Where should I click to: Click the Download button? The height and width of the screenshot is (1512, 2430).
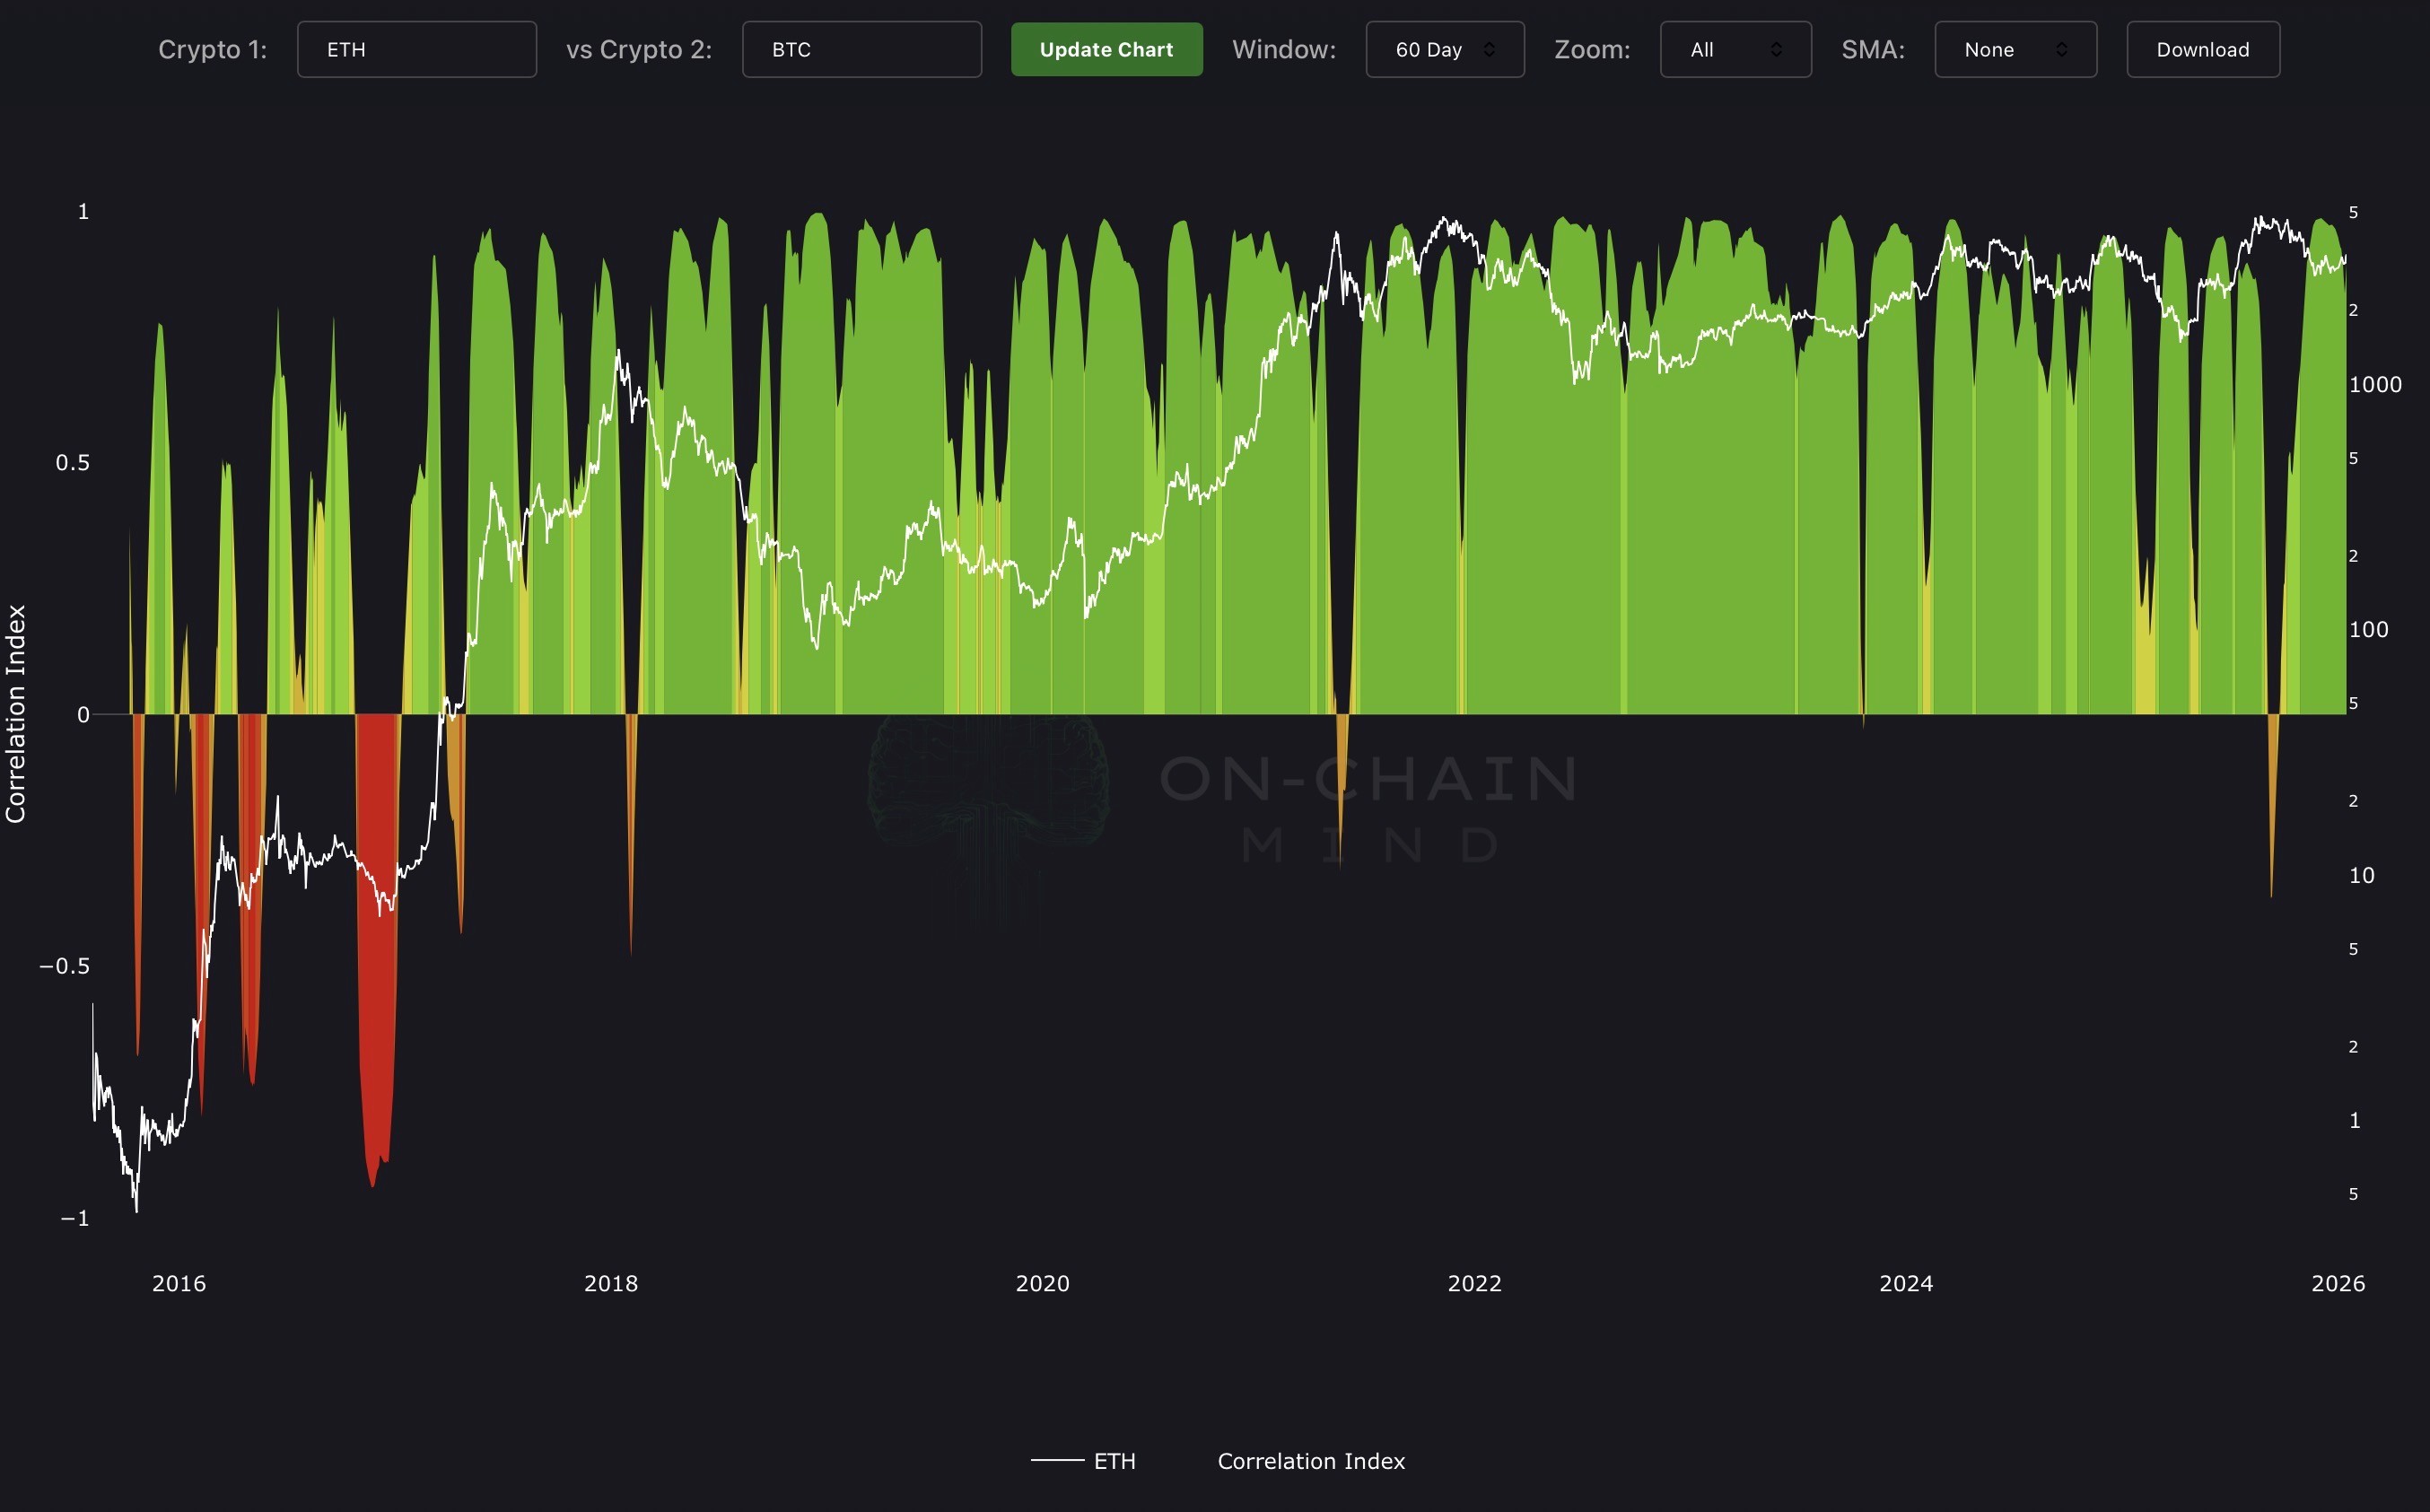(2202, 49)
